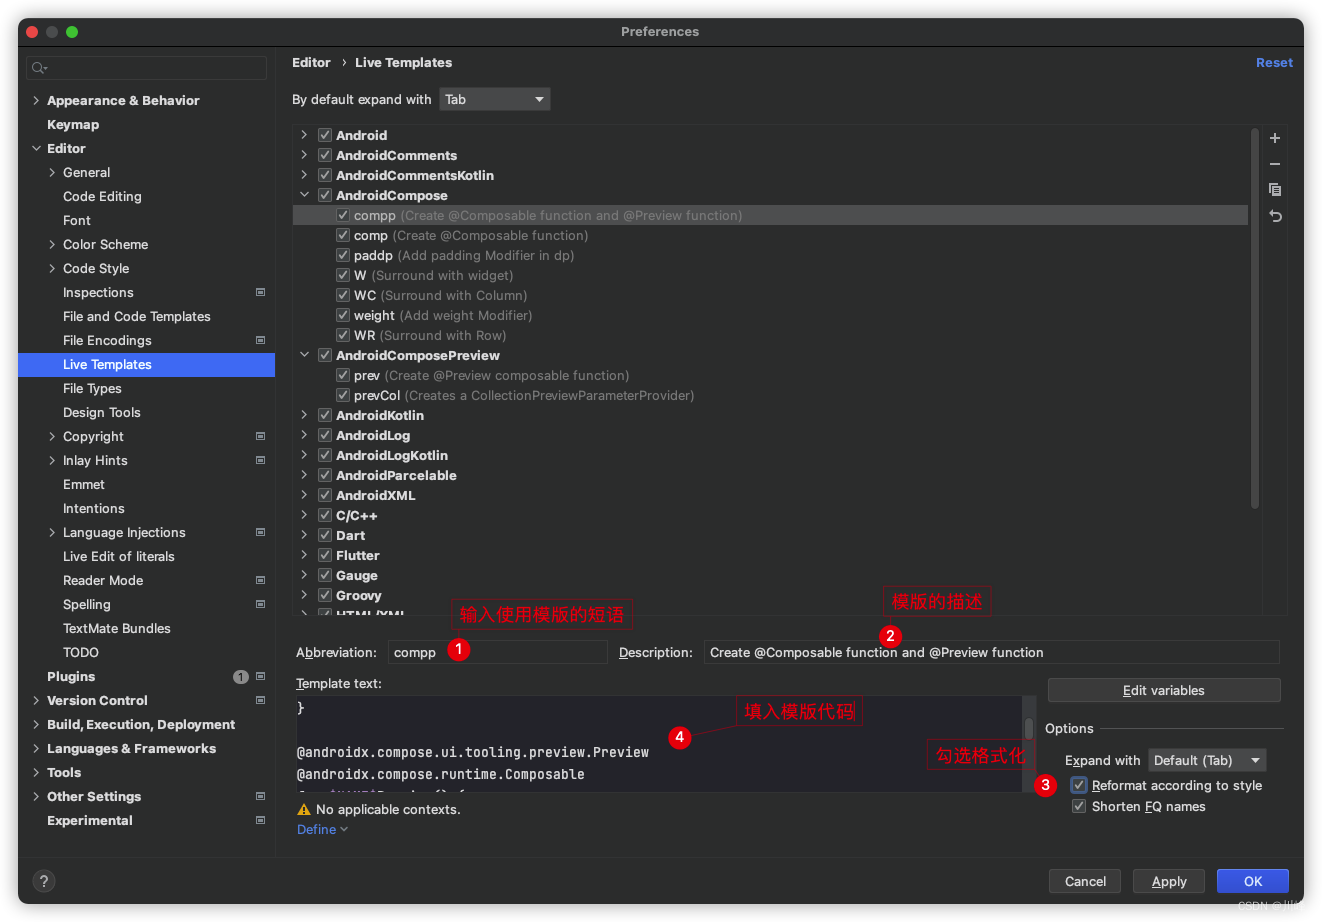Duplicate the selected live template

pos(1275,190)
